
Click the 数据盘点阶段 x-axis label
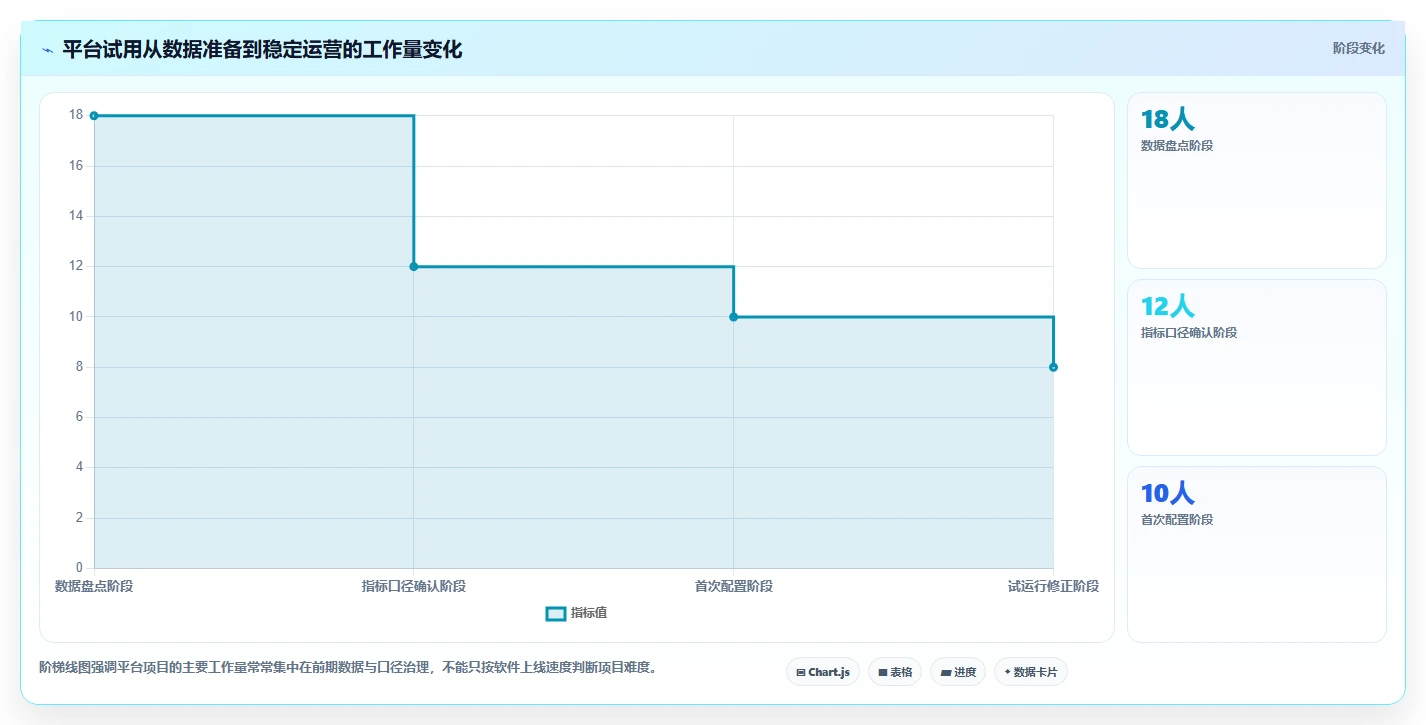click(94, 586)
